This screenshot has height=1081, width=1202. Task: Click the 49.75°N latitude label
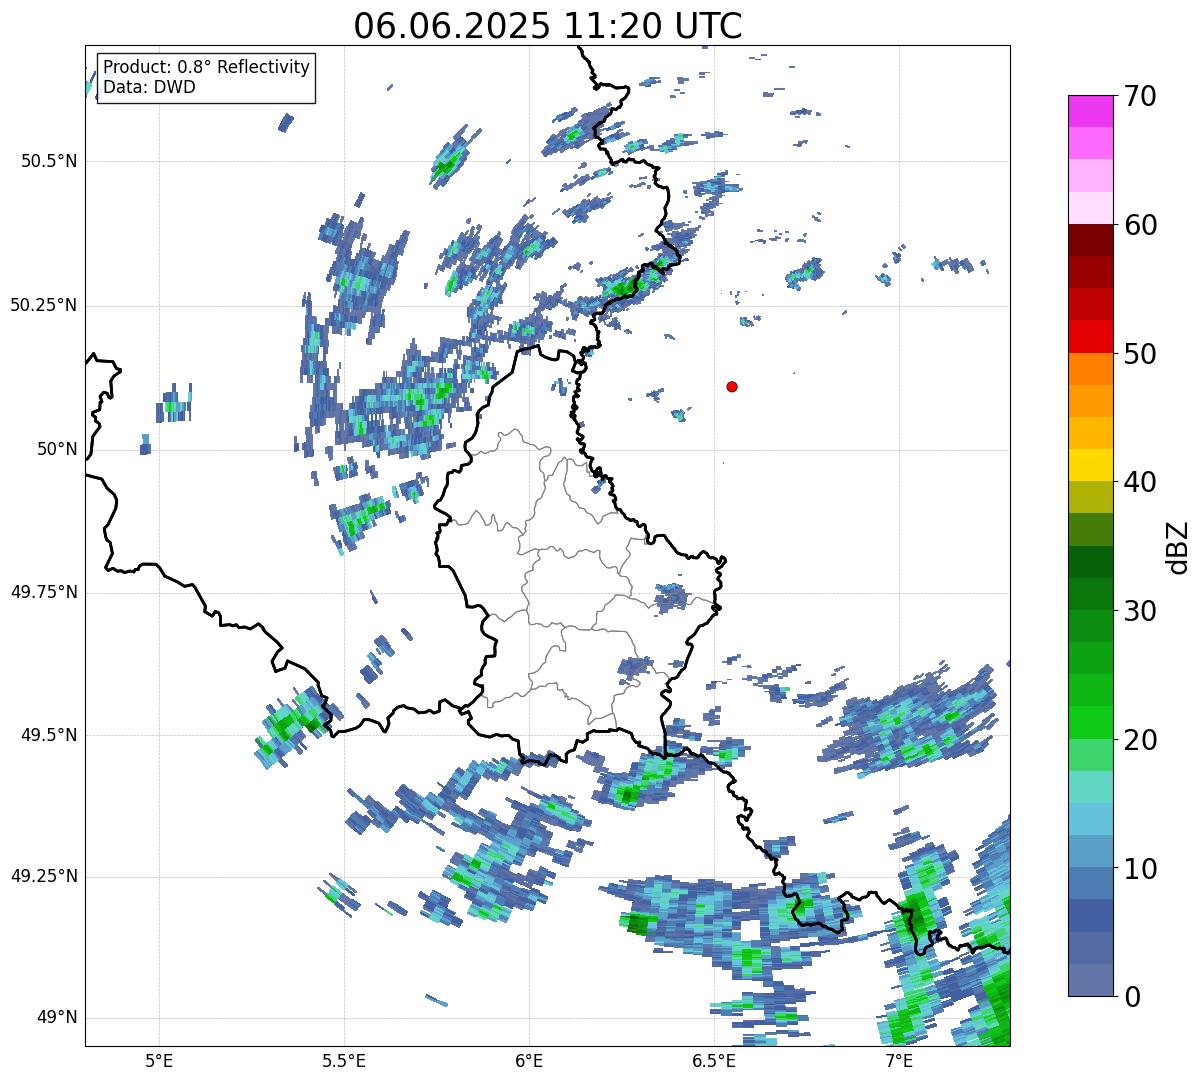(x=44, y=592)
